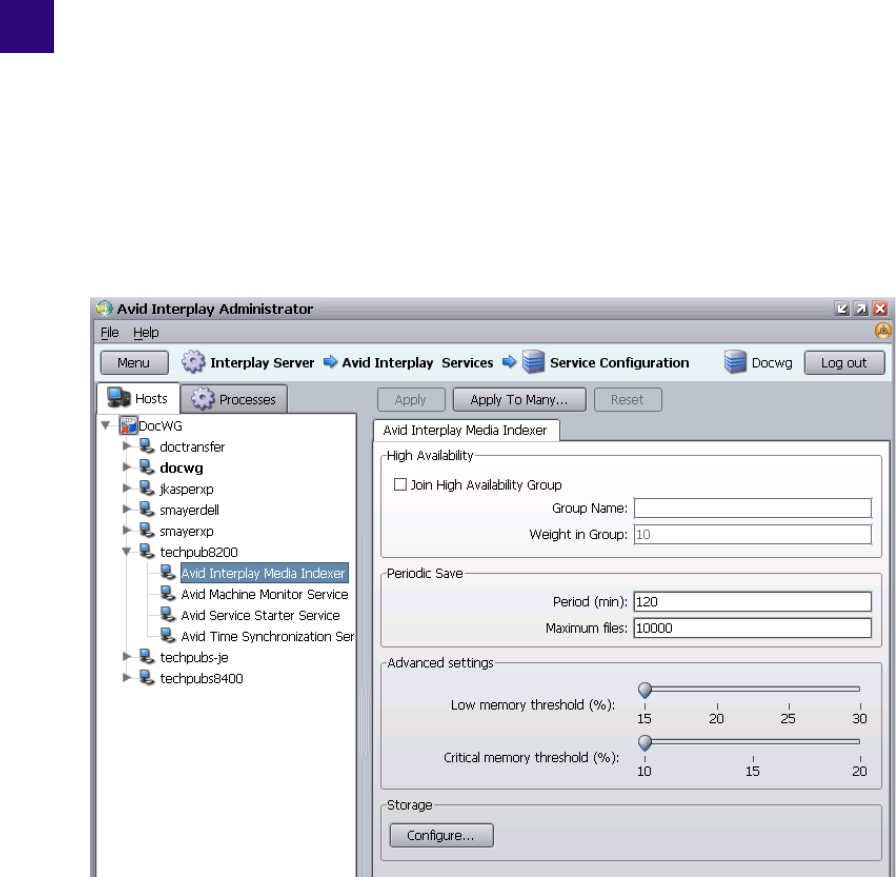Click the Menu button
The width and height of the screenshot is (896, 877).
134,363
